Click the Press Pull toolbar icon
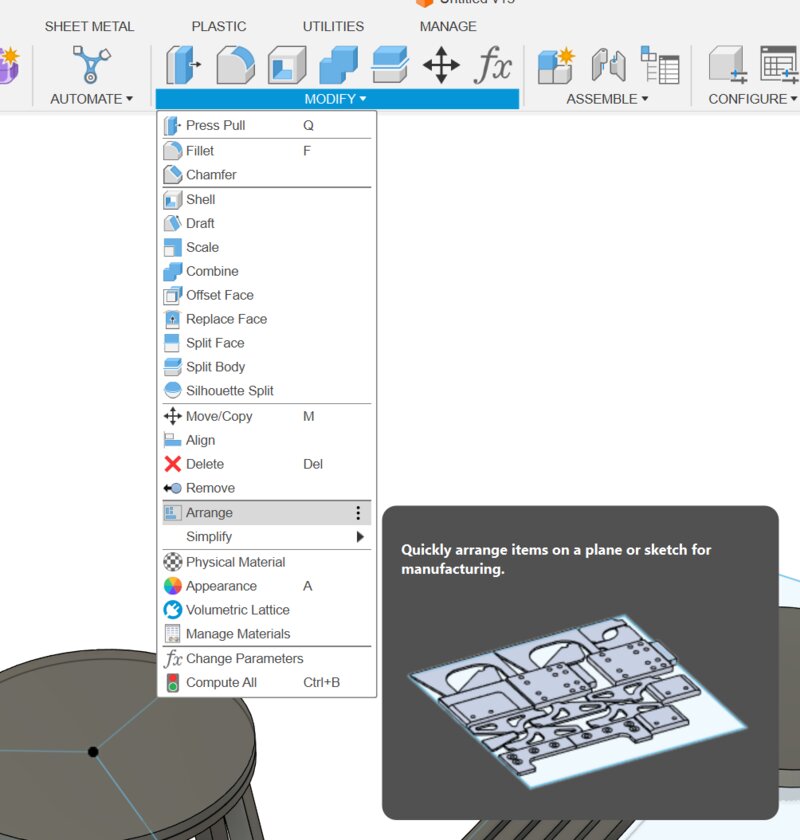The height and width of the screenshot is (840, 800). pyautogui.click(x=183, y=65)
